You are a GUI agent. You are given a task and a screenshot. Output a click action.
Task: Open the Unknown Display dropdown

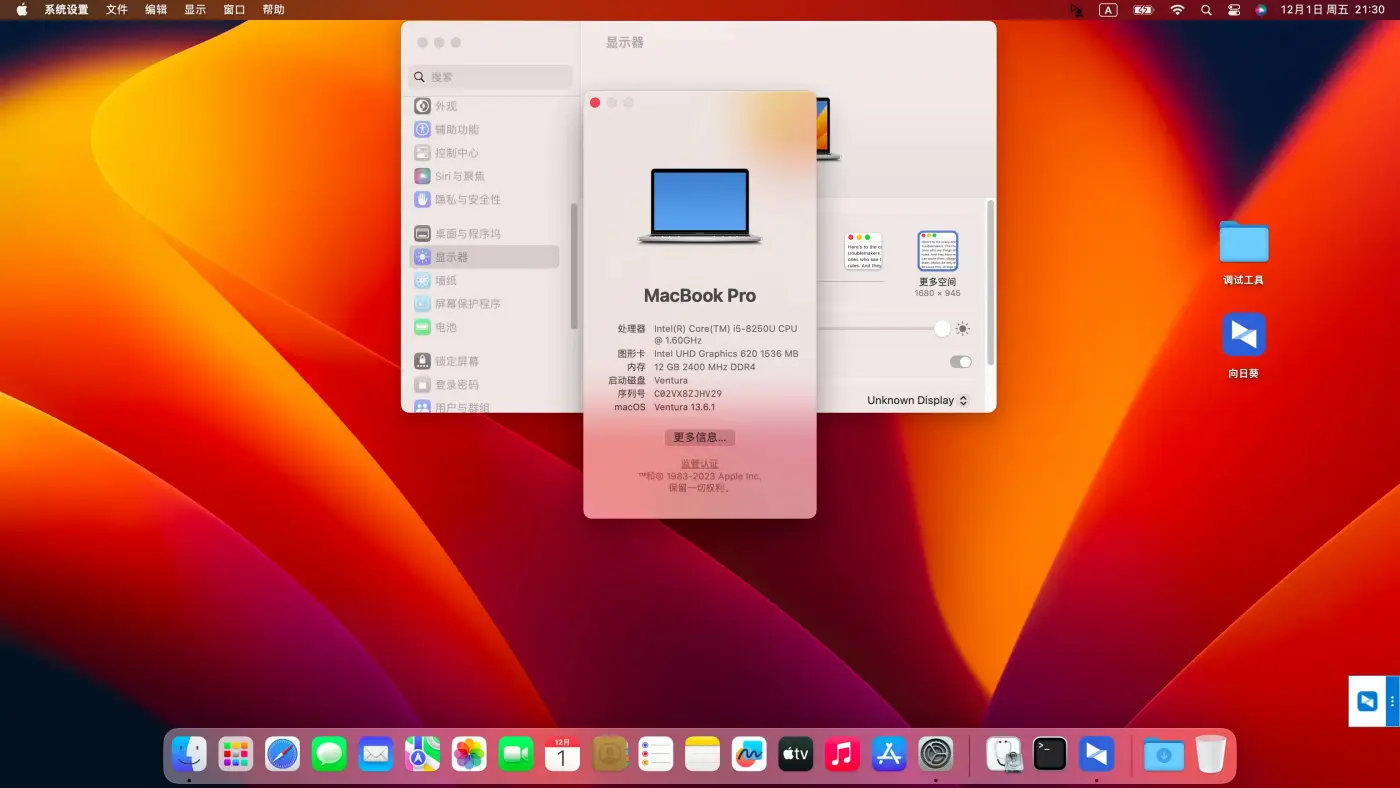pos(916,400)
